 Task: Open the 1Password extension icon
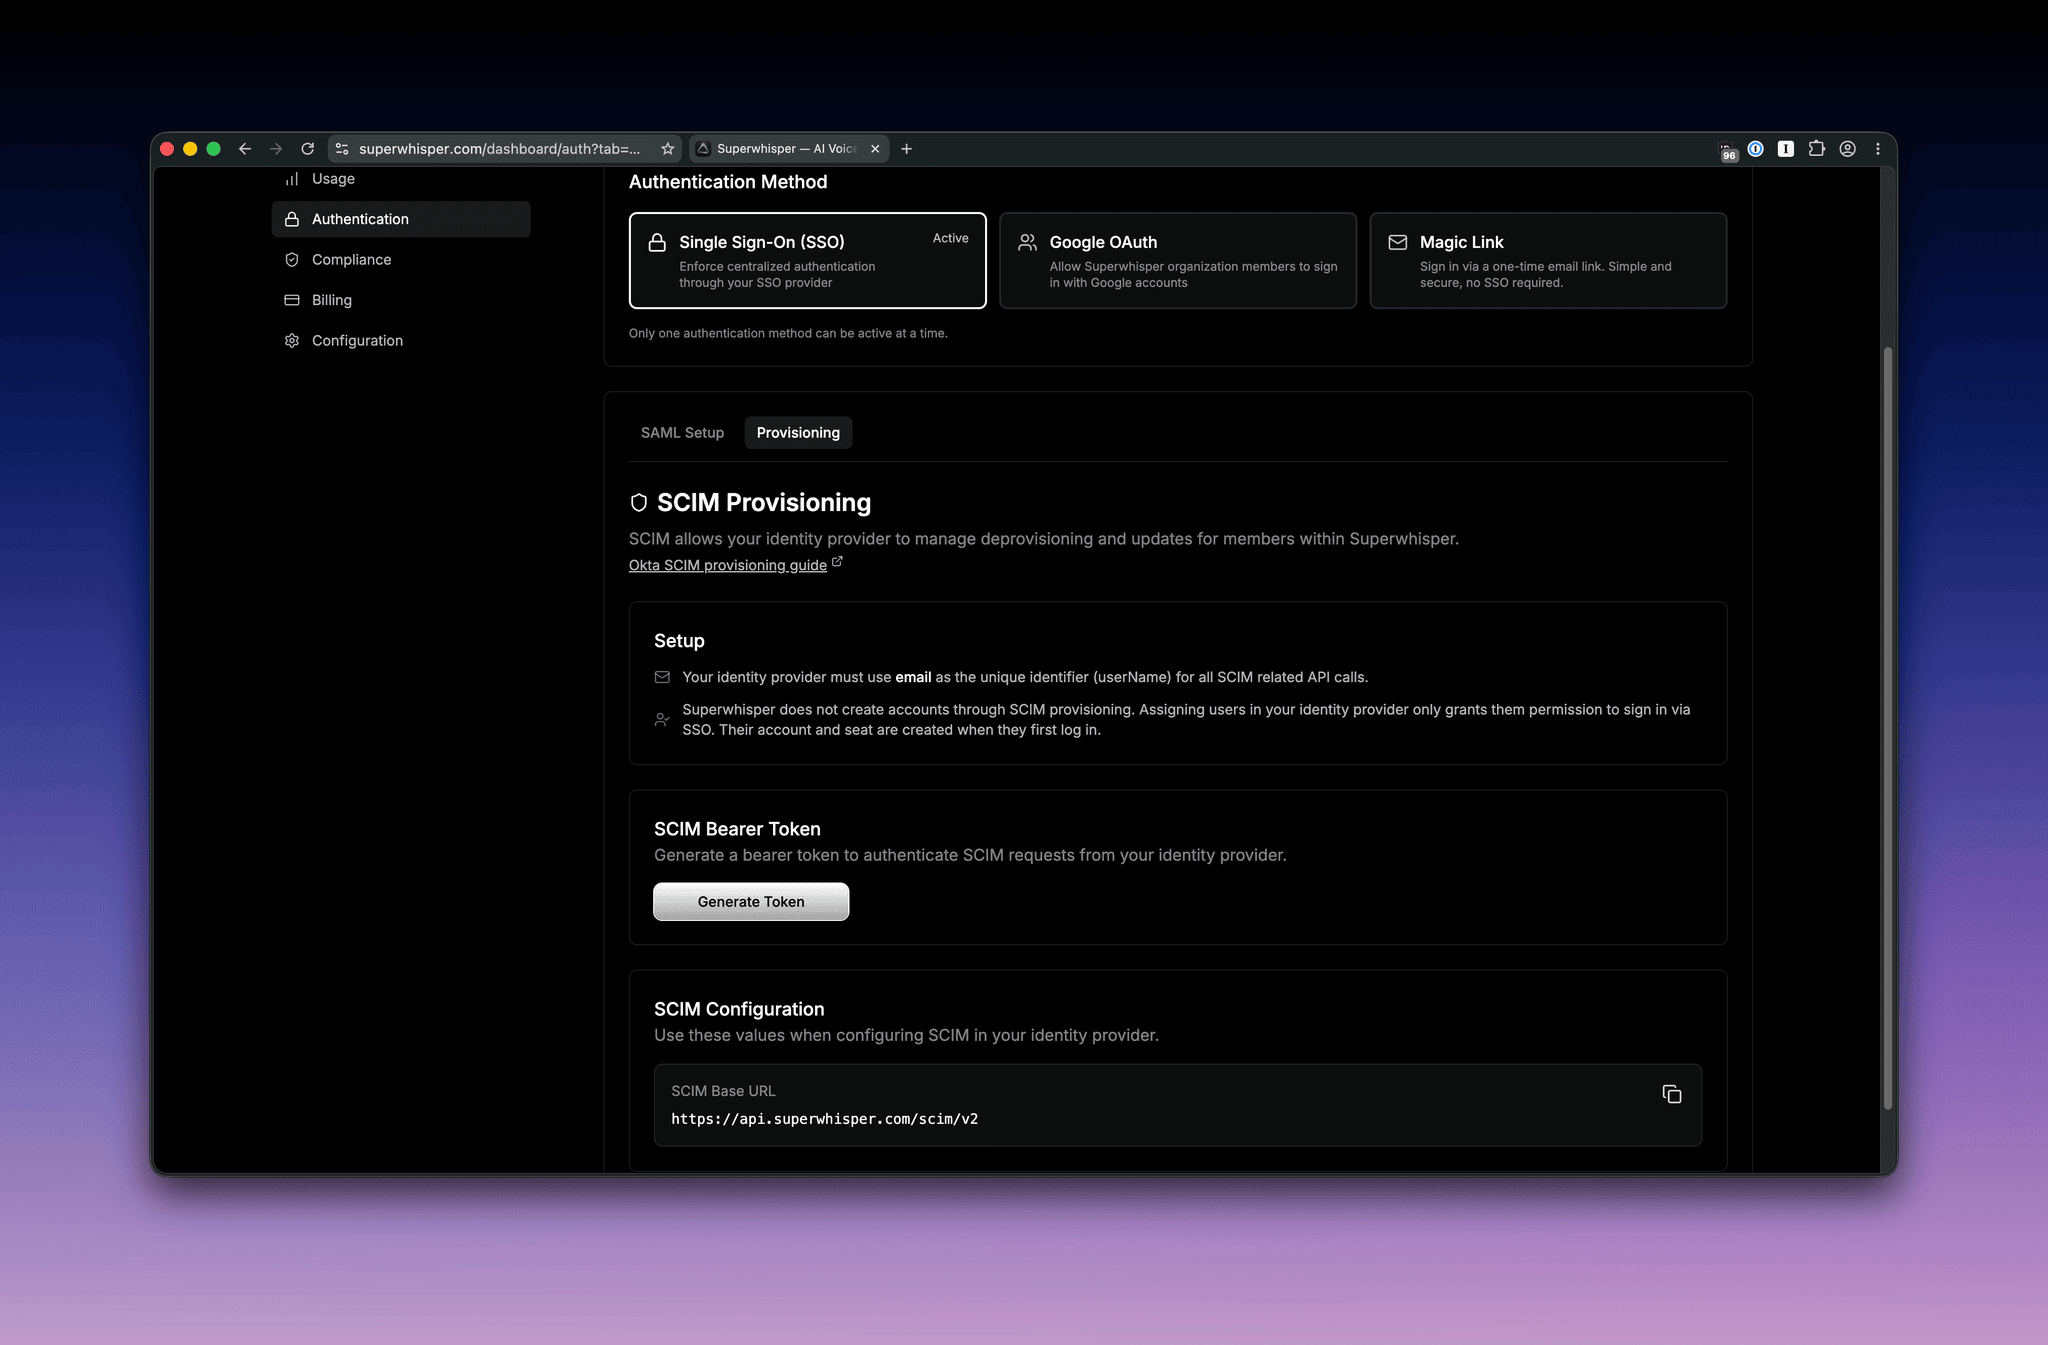click(1755, 149)
